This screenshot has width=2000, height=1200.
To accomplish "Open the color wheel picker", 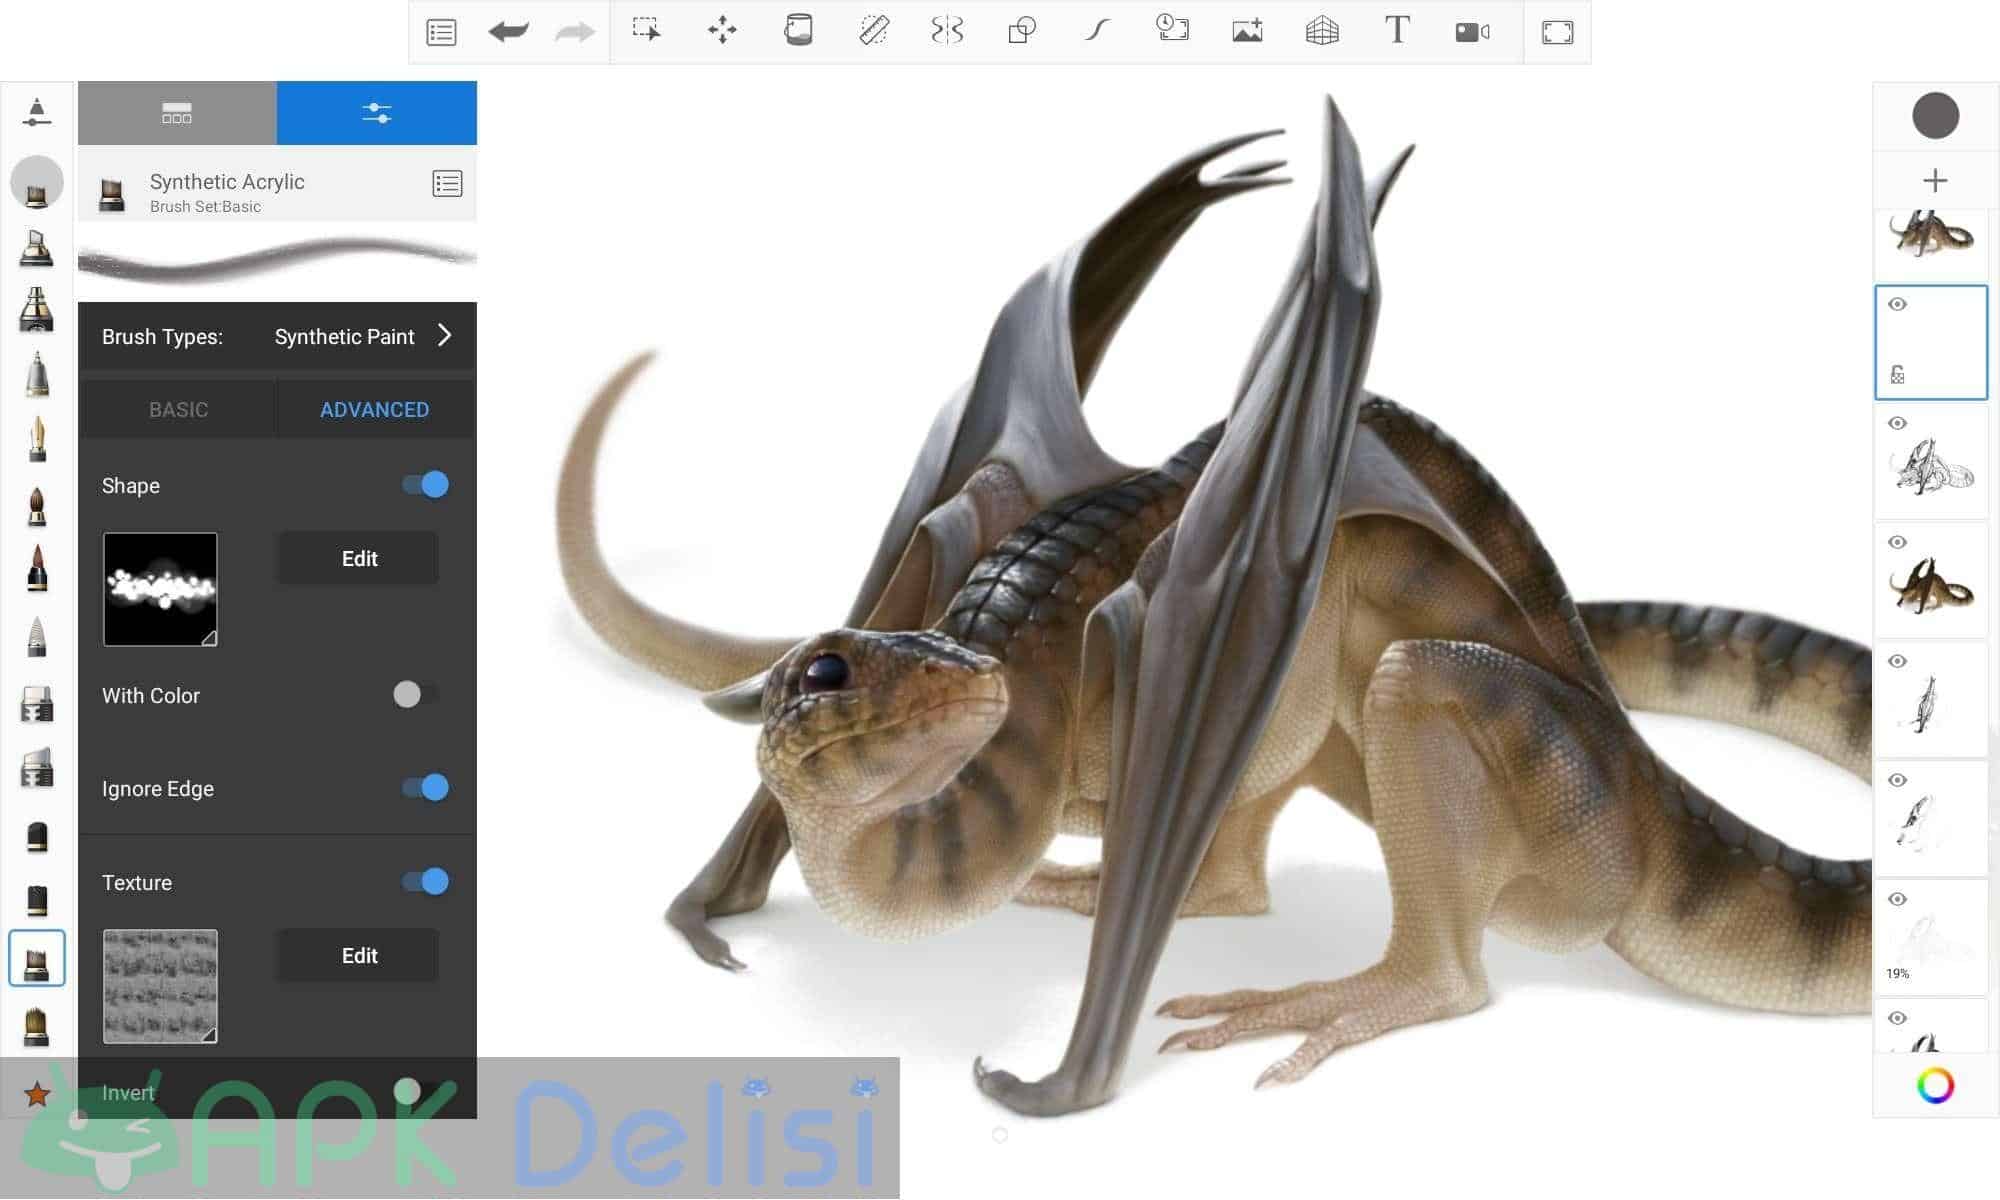I will [x=1935, y=1085].
